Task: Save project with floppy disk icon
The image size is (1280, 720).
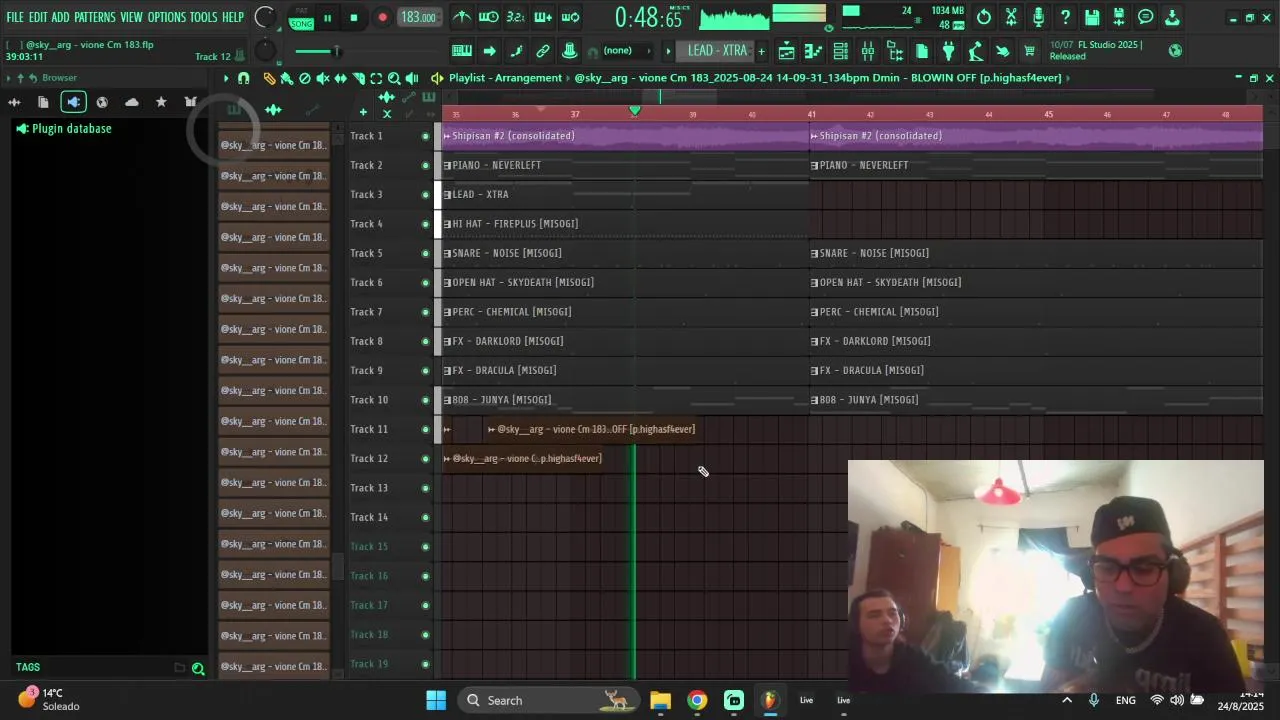Action: pos(1092,17)
